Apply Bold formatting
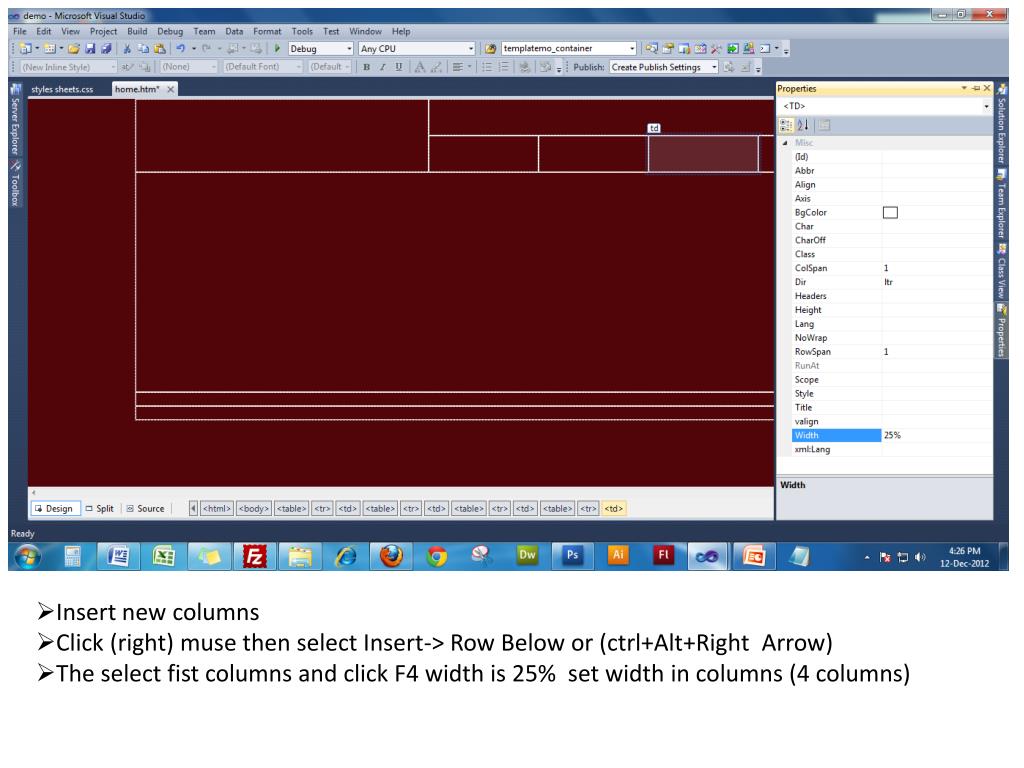 click(x=366, y=67)
